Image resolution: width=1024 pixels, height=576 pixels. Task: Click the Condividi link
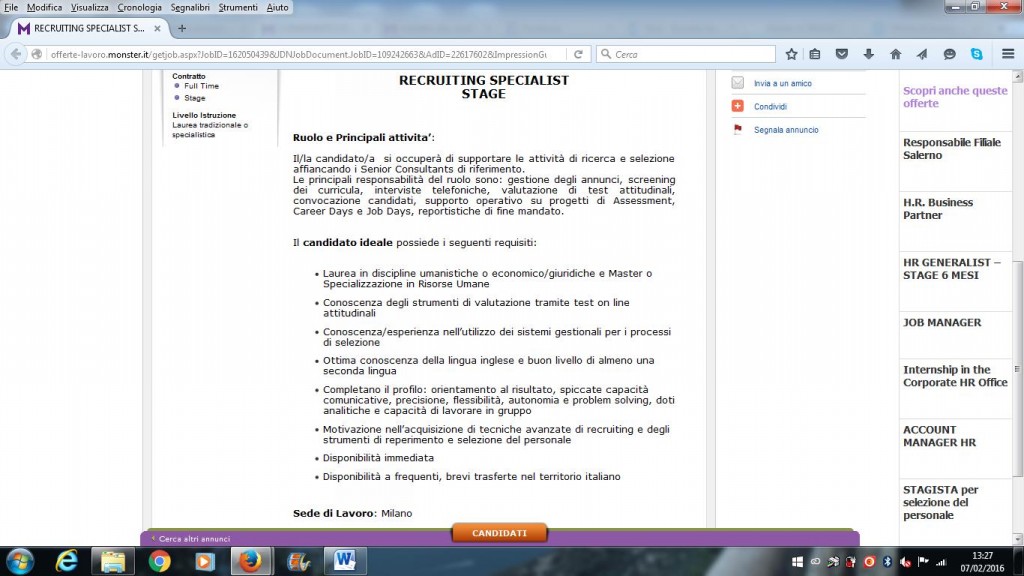(770, 106)
